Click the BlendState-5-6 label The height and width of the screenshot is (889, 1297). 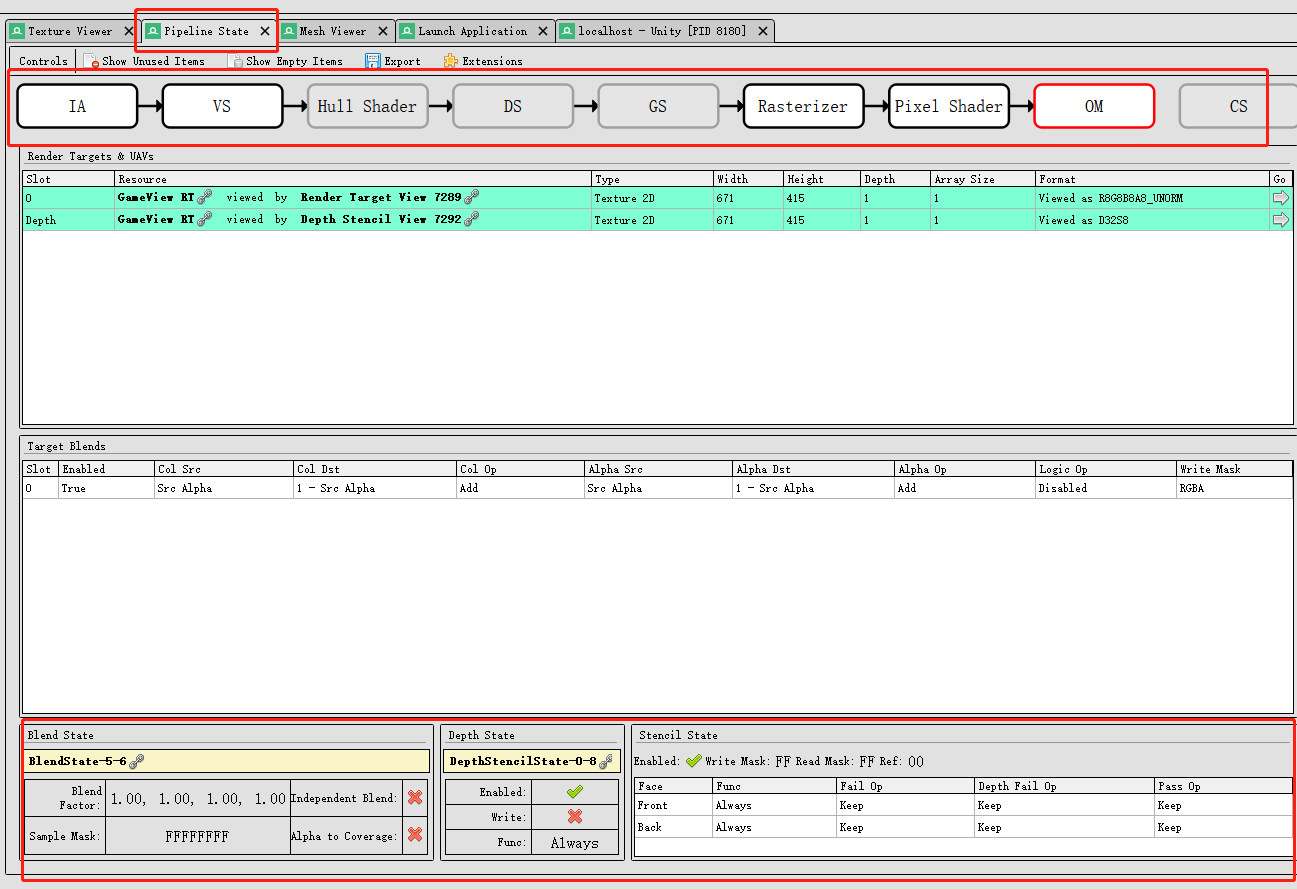(x=77, y=761)
